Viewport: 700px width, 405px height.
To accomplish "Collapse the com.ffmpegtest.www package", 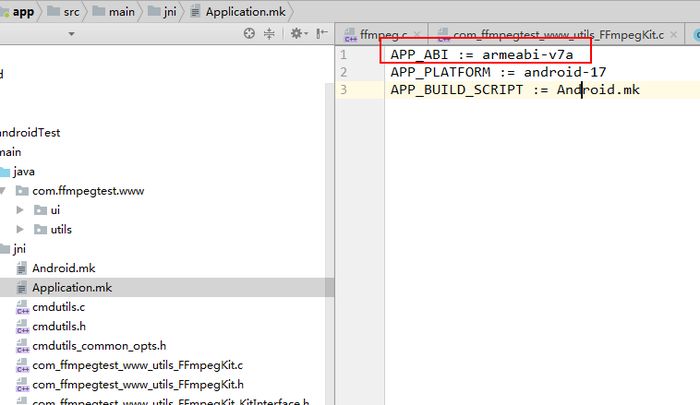I will [x=3, y=190].
